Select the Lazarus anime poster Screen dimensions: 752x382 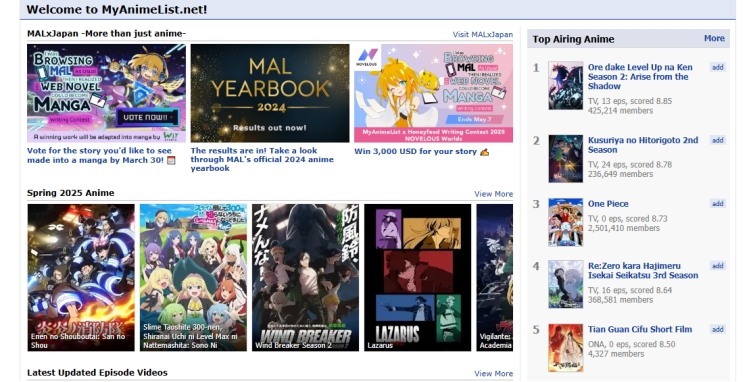[418, 278]
